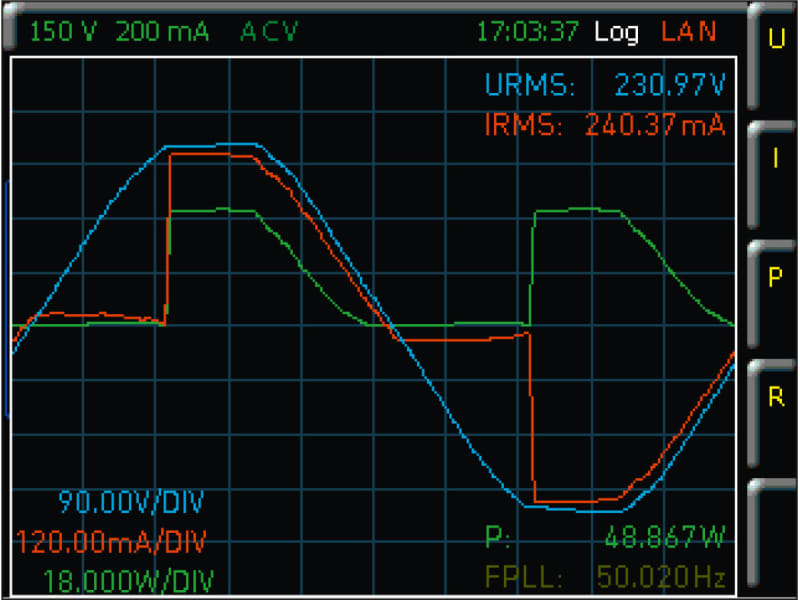The height and width of the screenshot is (600, 800).
Task: Click the 90.00V/DIV scale label
Action: [x=132, y=502]
